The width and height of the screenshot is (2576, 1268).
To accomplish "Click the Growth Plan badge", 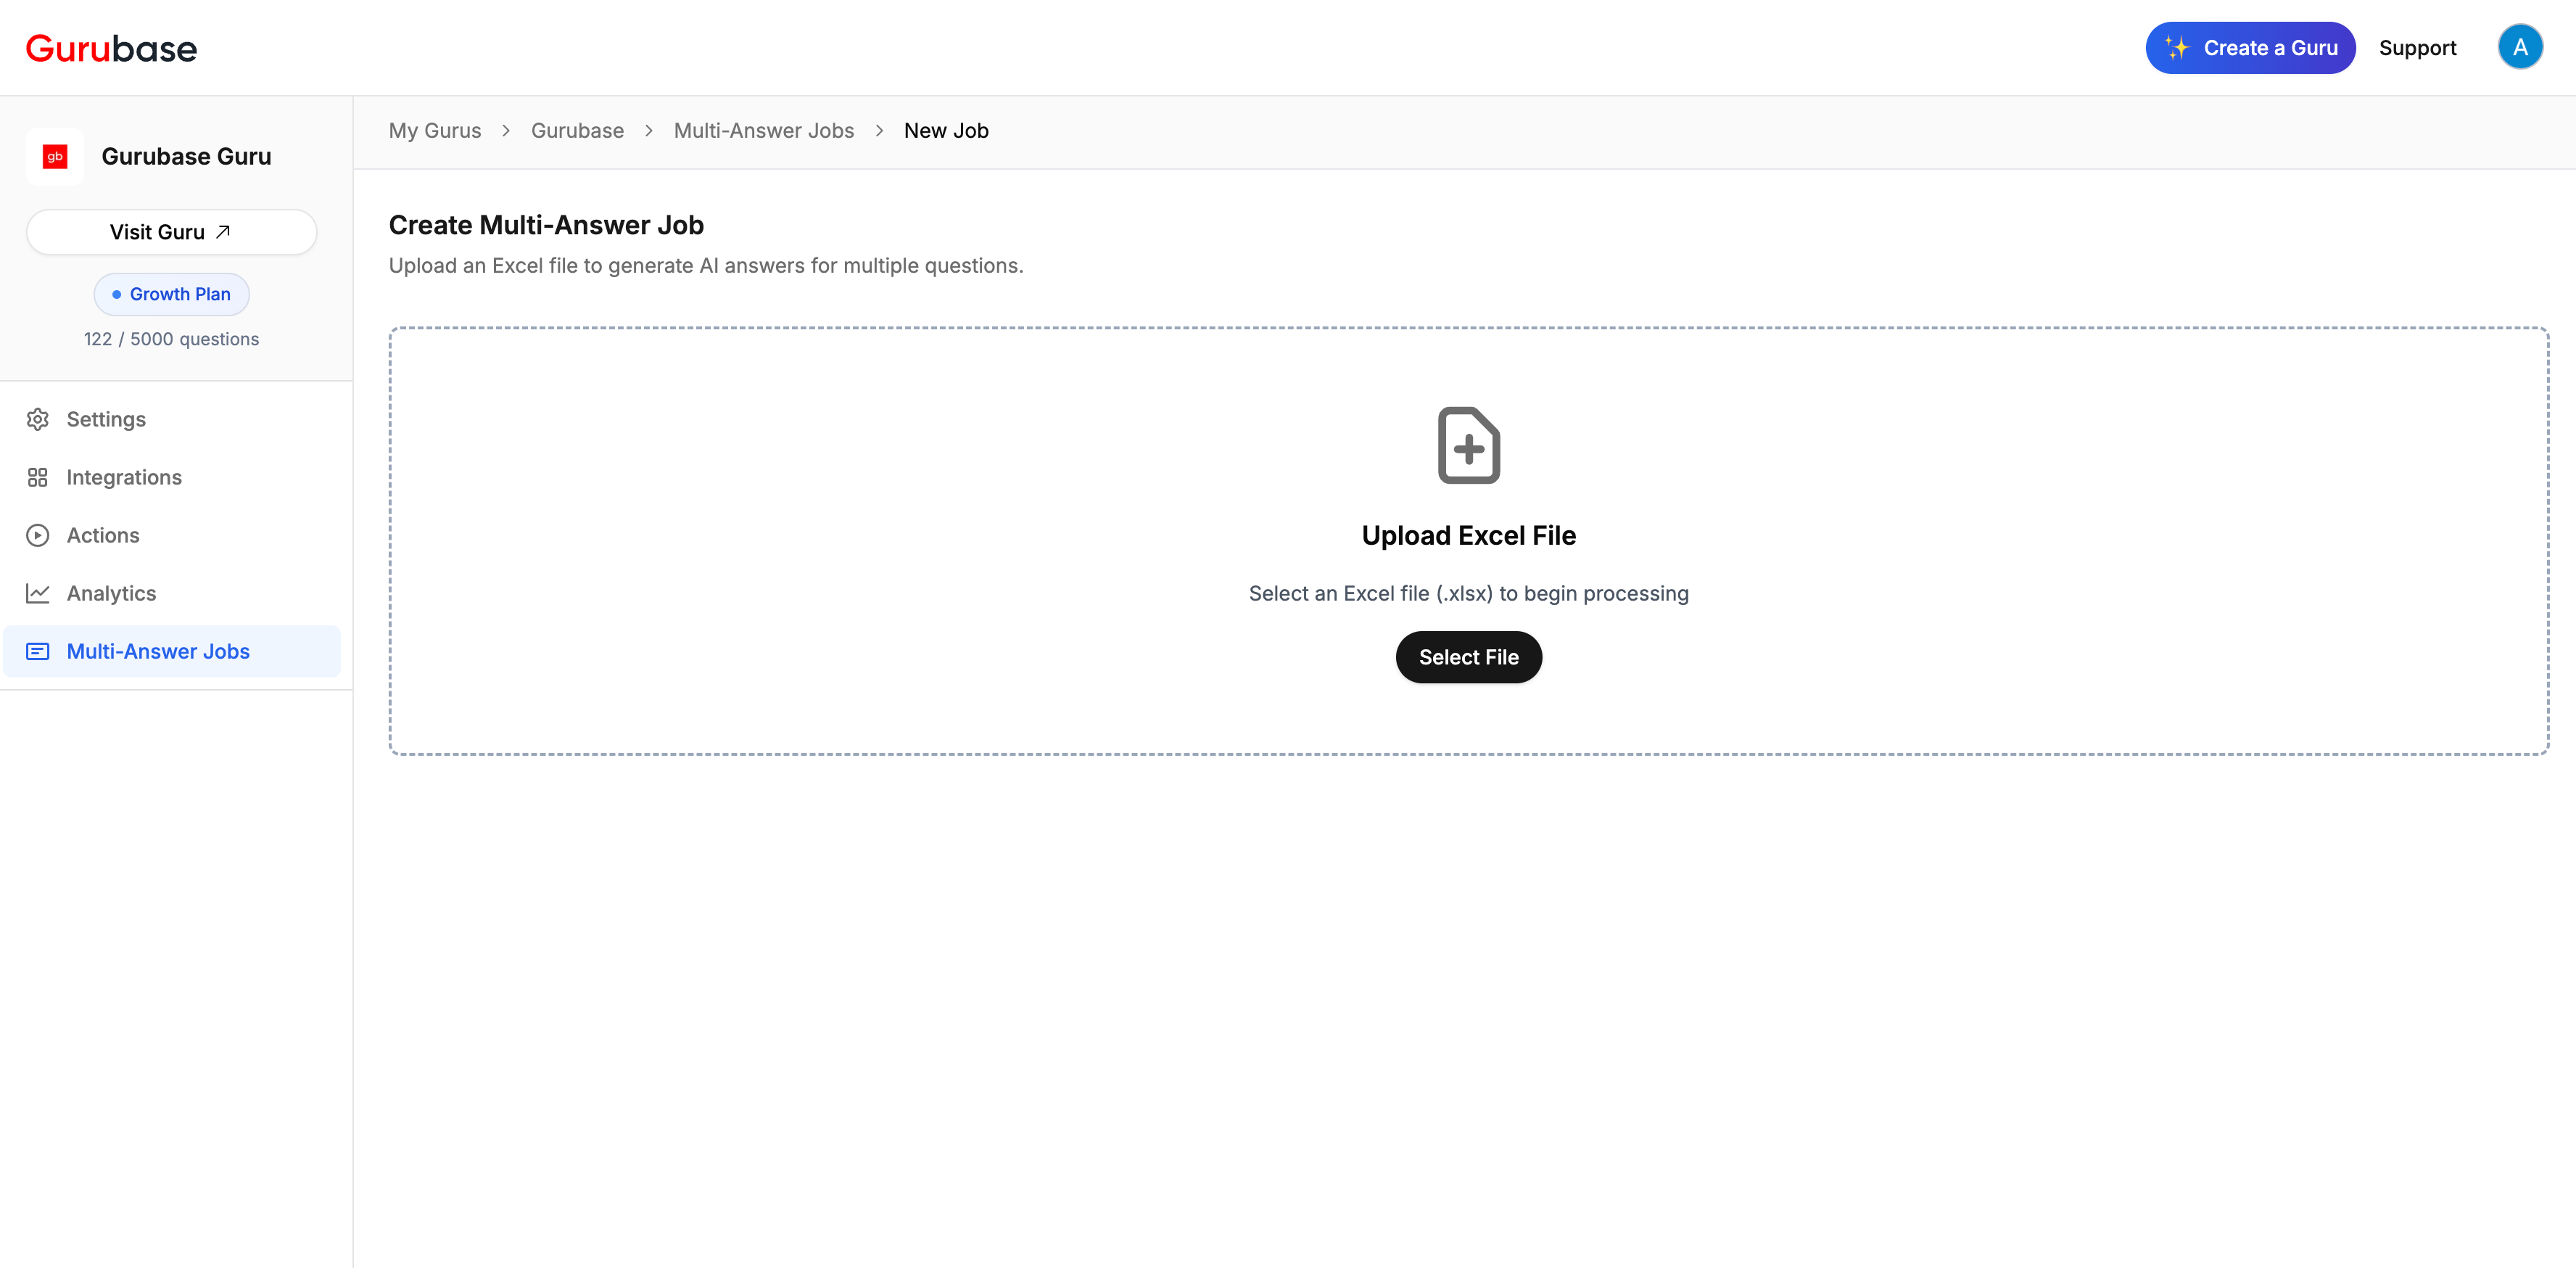I will click(171, 294).
